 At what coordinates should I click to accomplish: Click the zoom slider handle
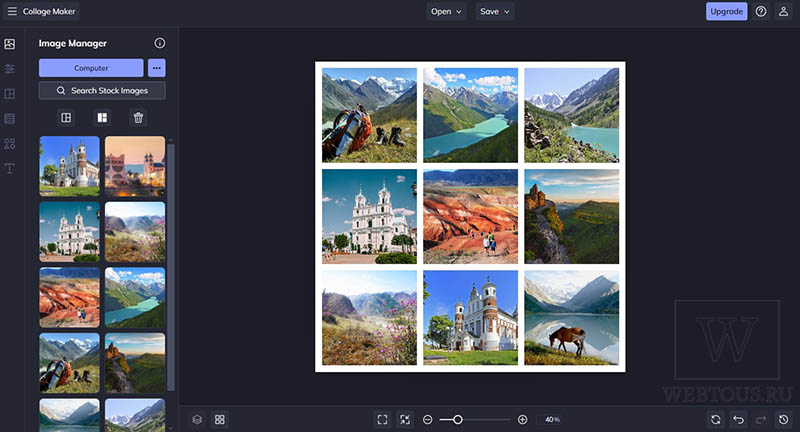[458, 419]
